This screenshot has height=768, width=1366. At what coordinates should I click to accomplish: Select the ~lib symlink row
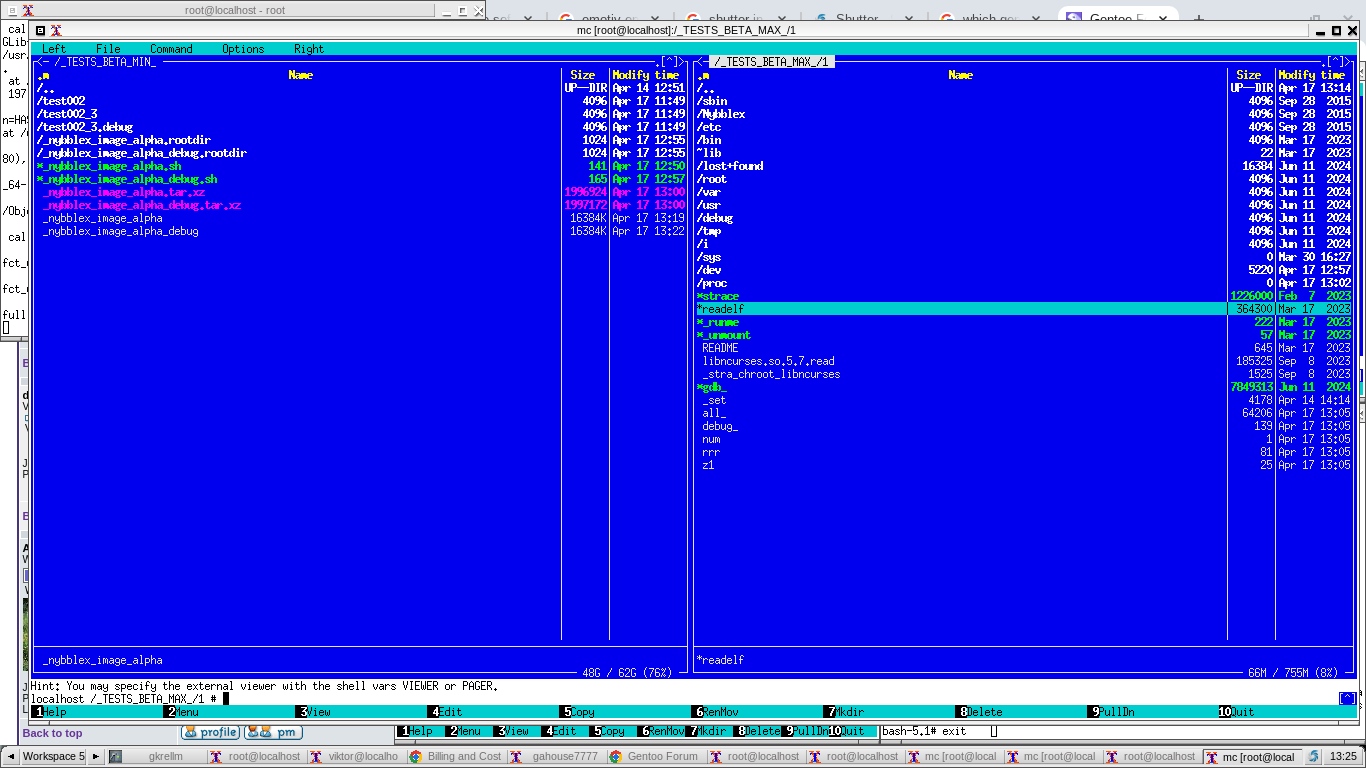pyautogui.click(x=1024, y=153)
